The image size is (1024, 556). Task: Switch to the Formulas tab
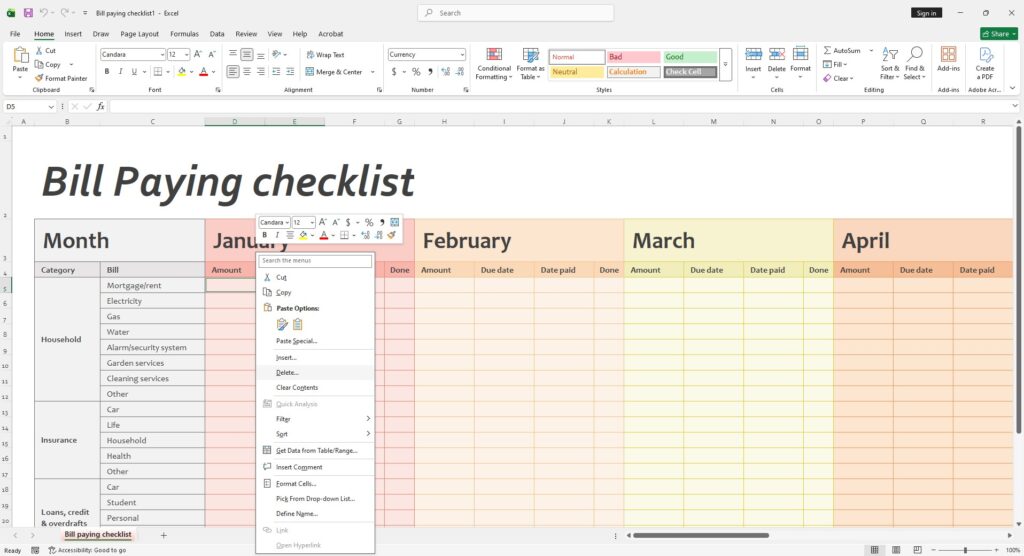coord(184,34)
